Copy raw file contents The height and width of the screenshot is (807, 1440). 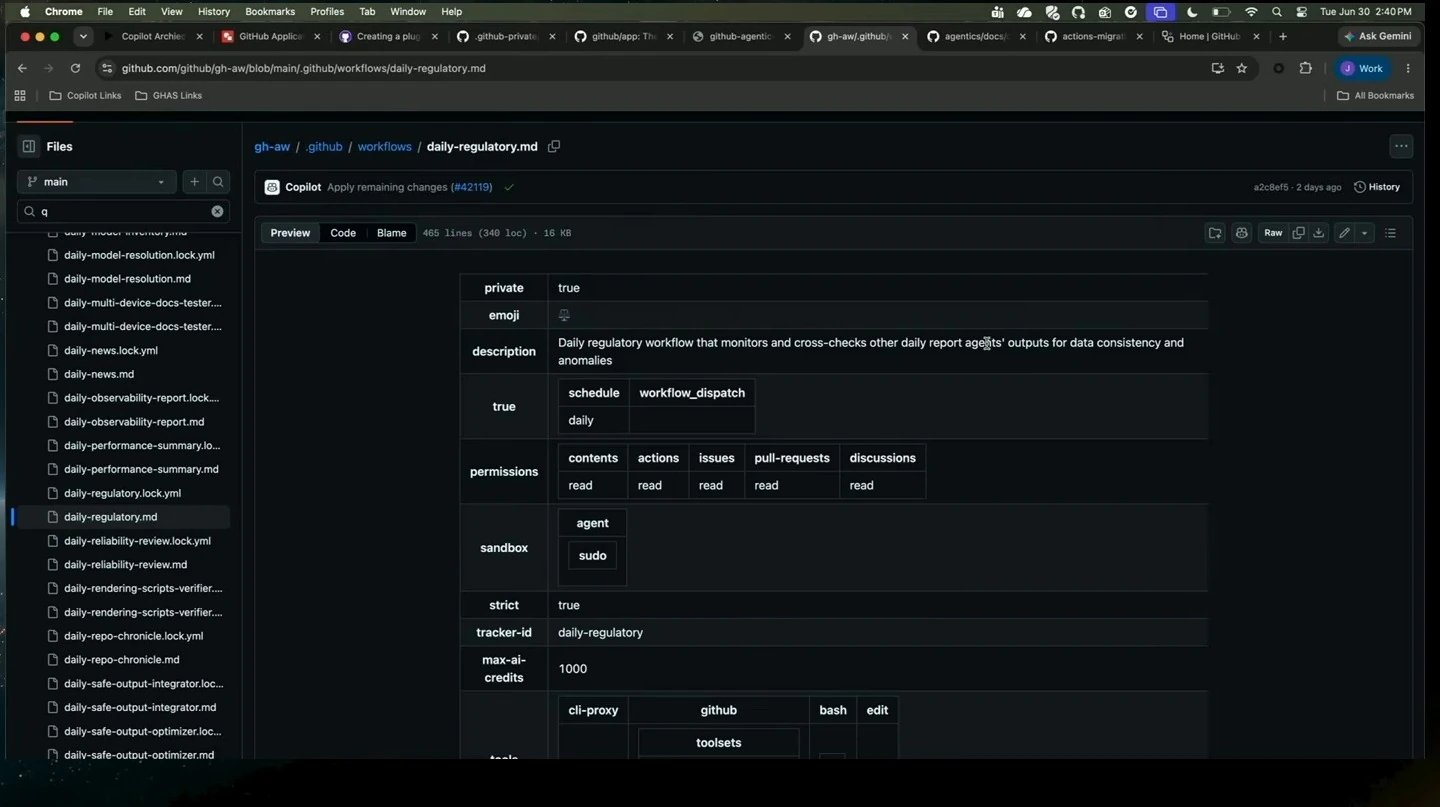pos(1299,233)
